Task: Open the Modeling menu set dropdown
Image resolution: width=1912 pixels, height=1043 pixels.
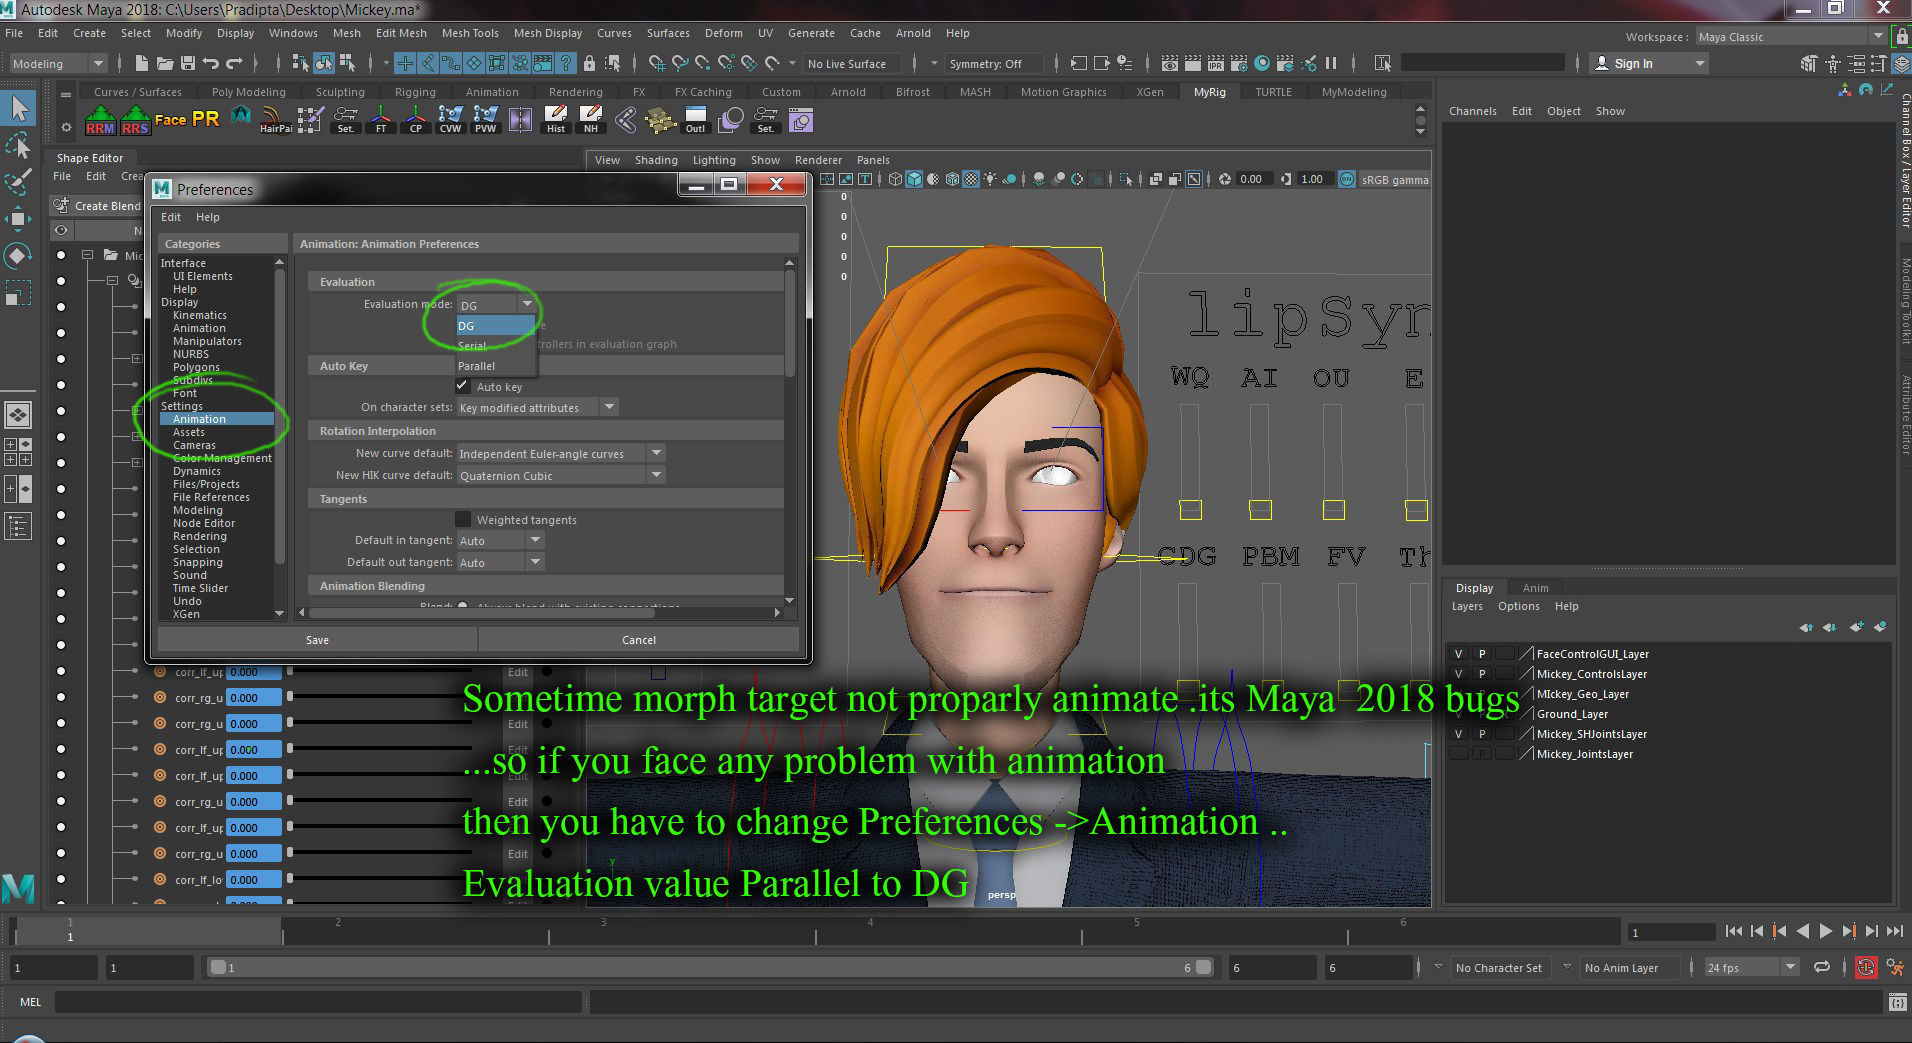Action: tap(57, 64)
